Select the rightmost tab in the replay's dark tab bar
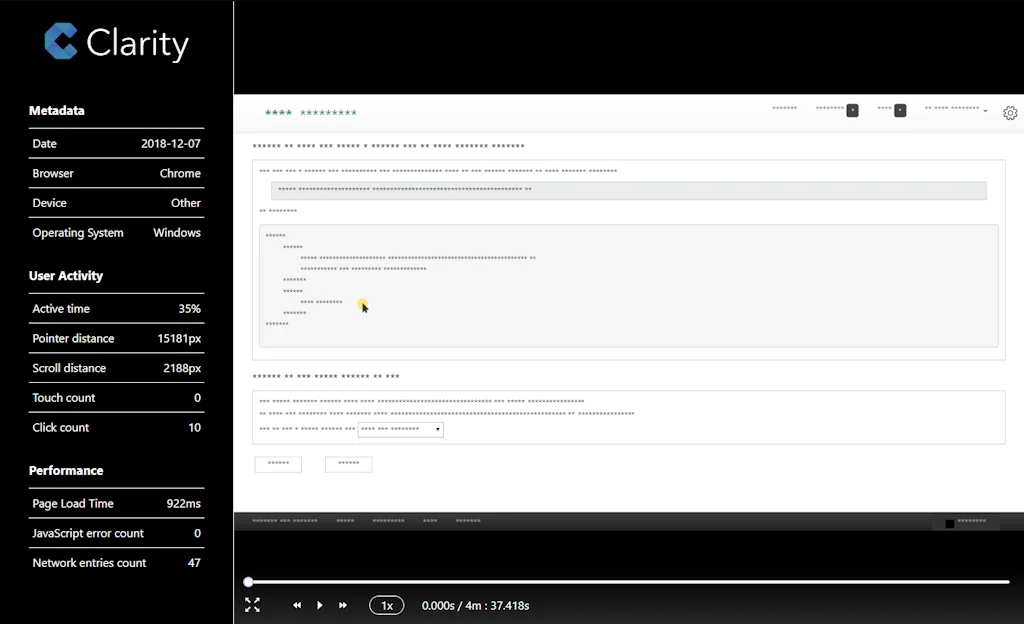 468,520
